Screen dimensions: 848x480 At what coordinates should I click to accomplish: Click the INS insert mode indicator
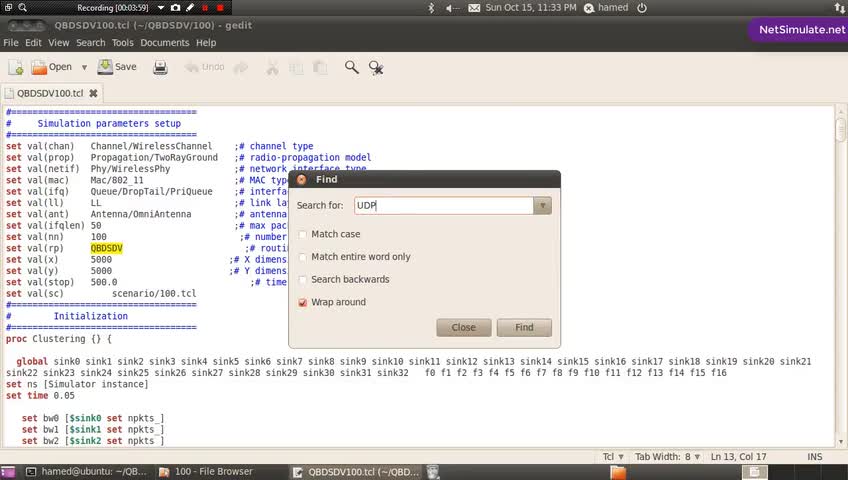pyautogui.click(x=814, y=457)
